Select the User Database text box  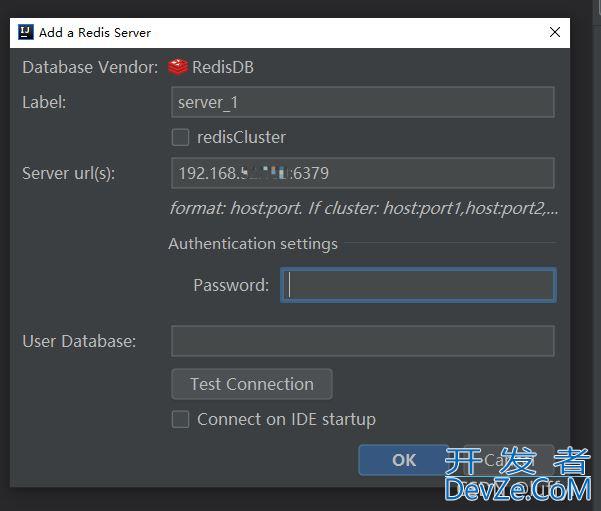coord(363,341)
